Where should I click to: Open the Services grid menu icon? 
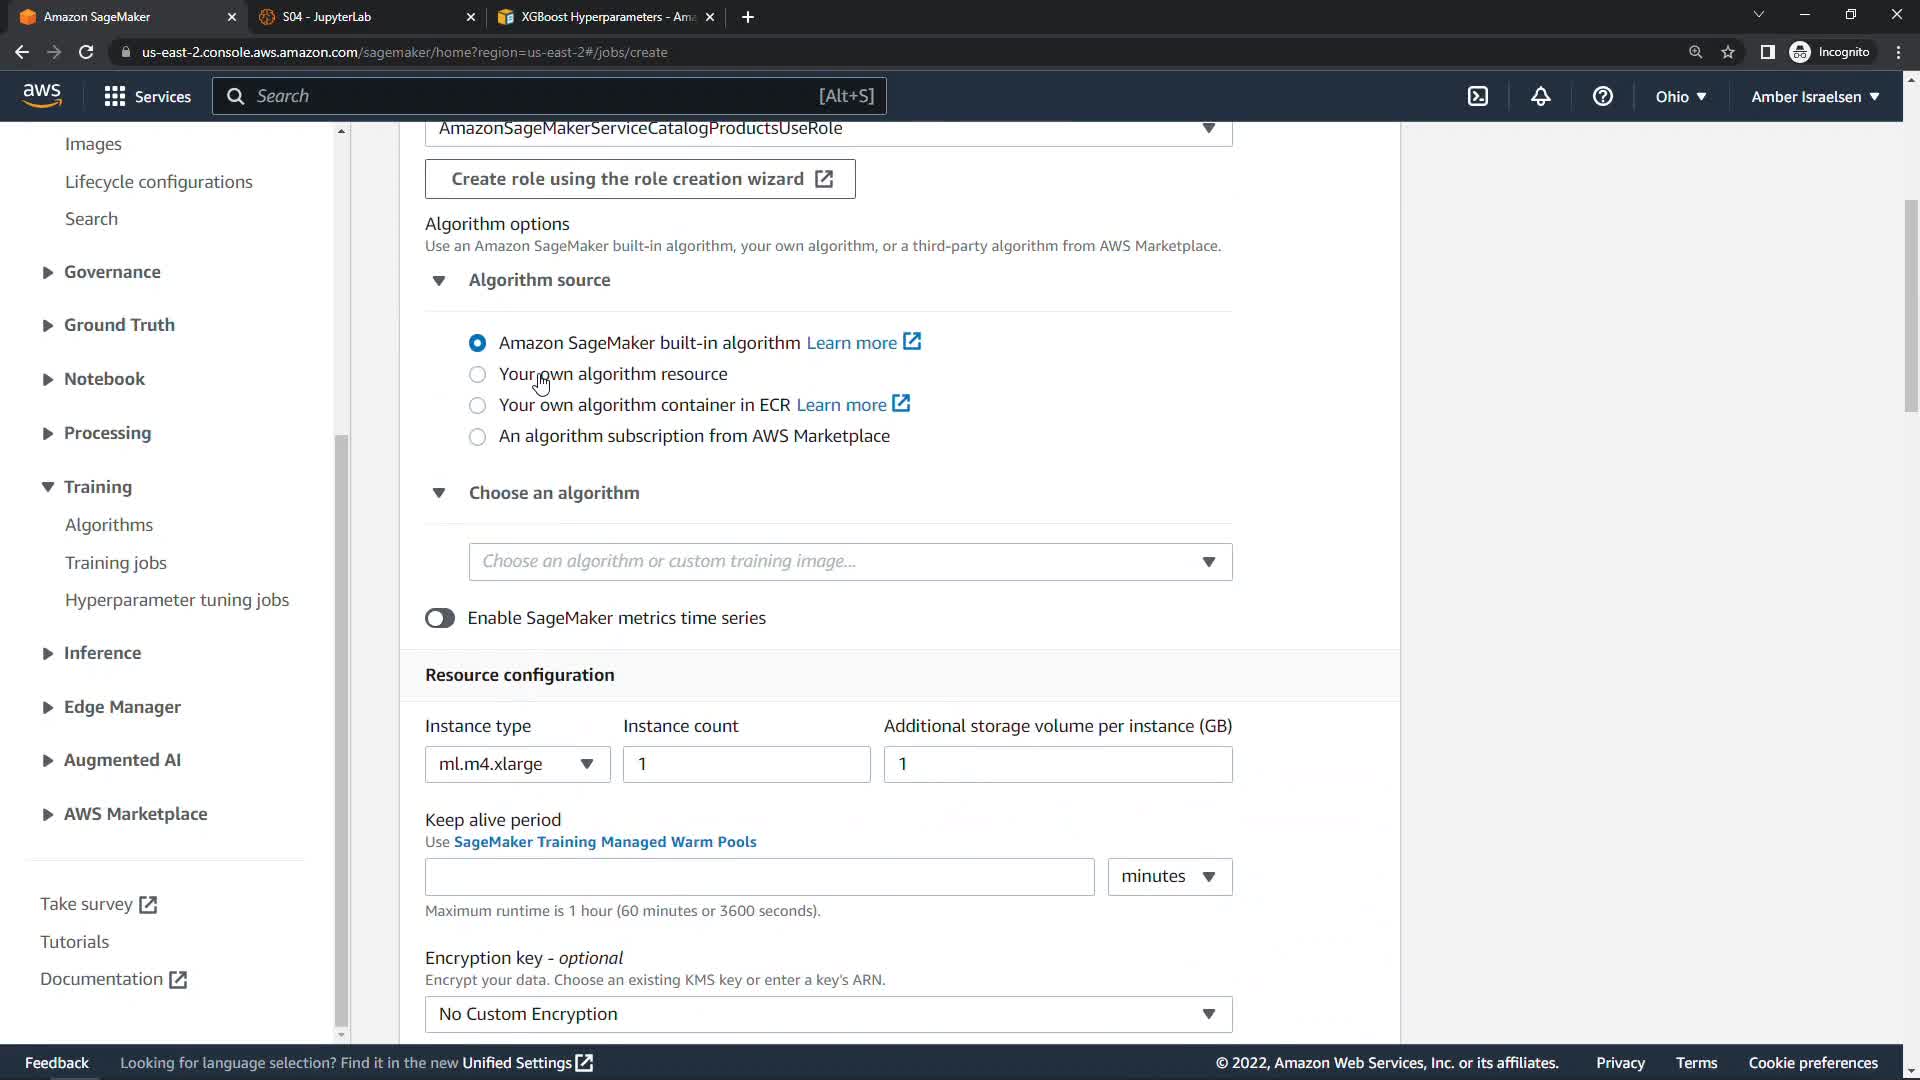[x=115, y=96]
